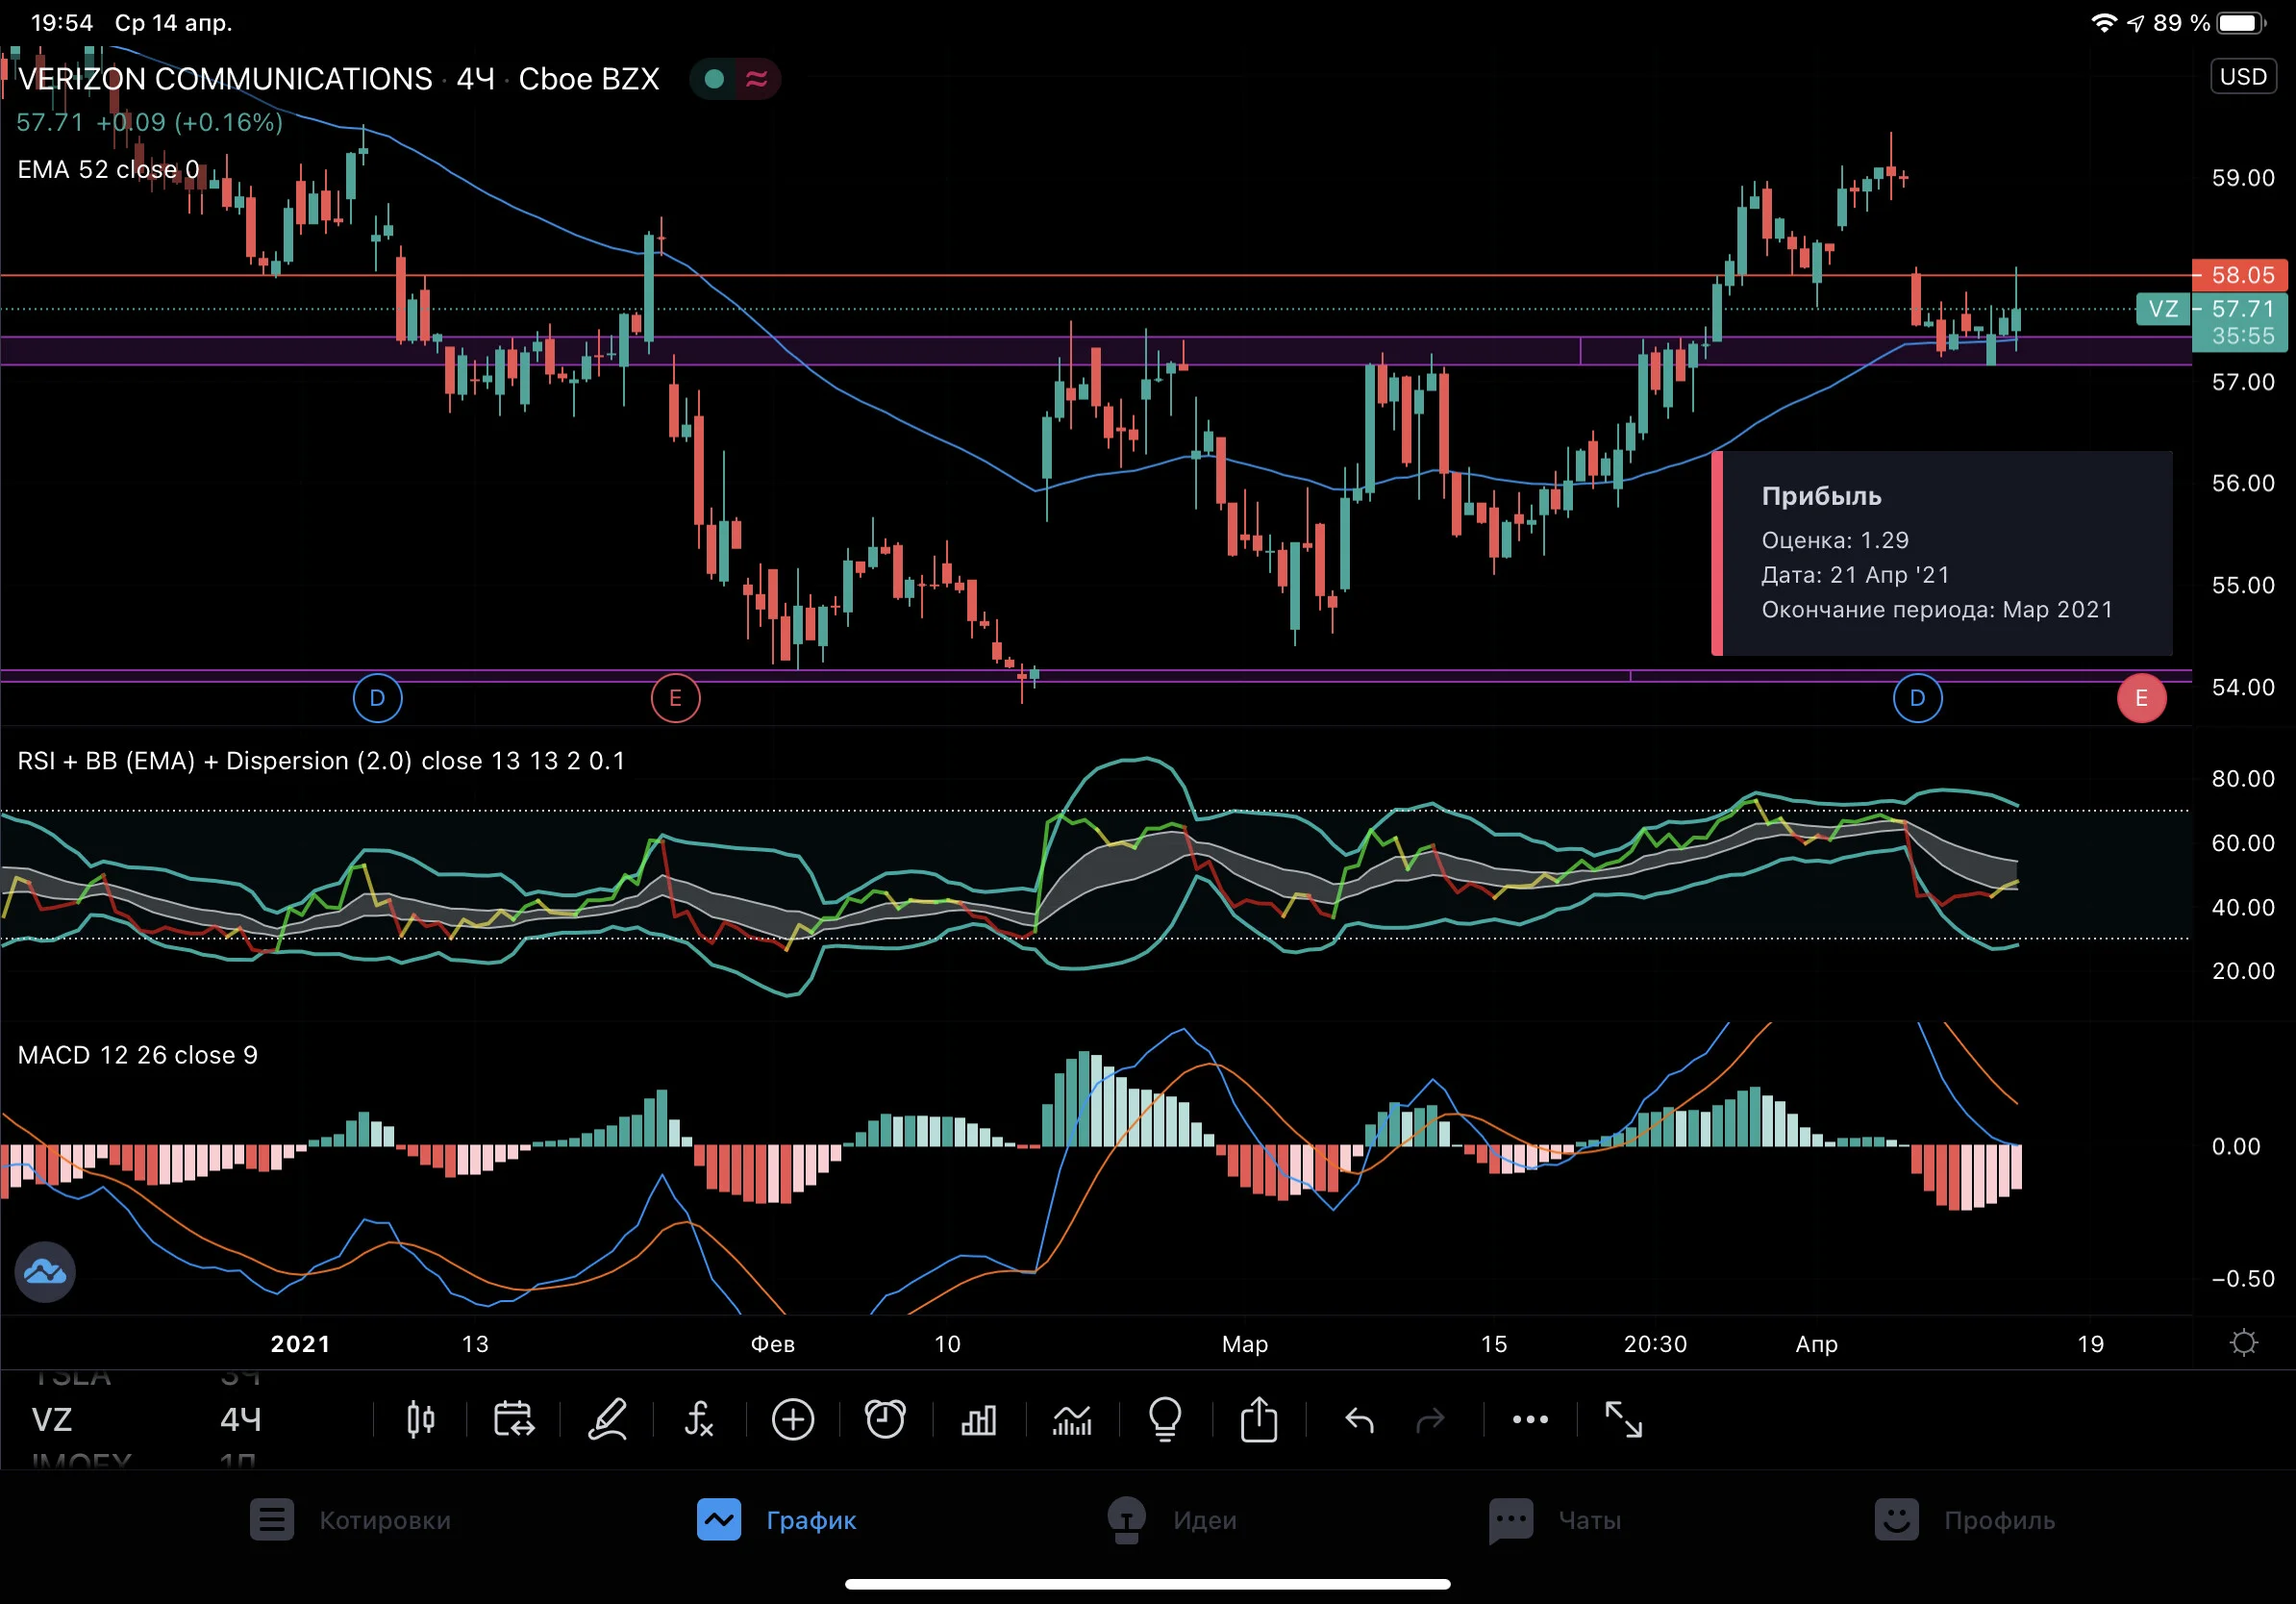2296x1604 pixels.
Task: Tap the add symbol plus icon
Action: pos(793,1419)
